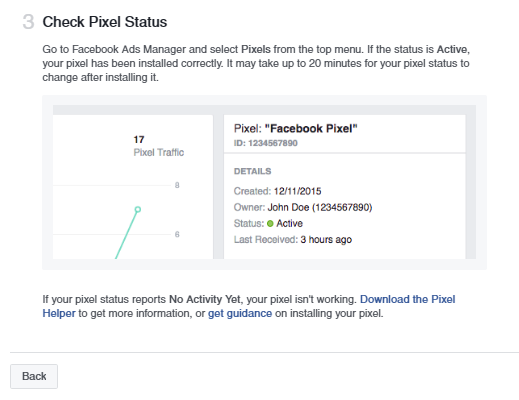Click the Pixel Traffic label
This screenshot has width=519, height=400.
coord(159,153)
